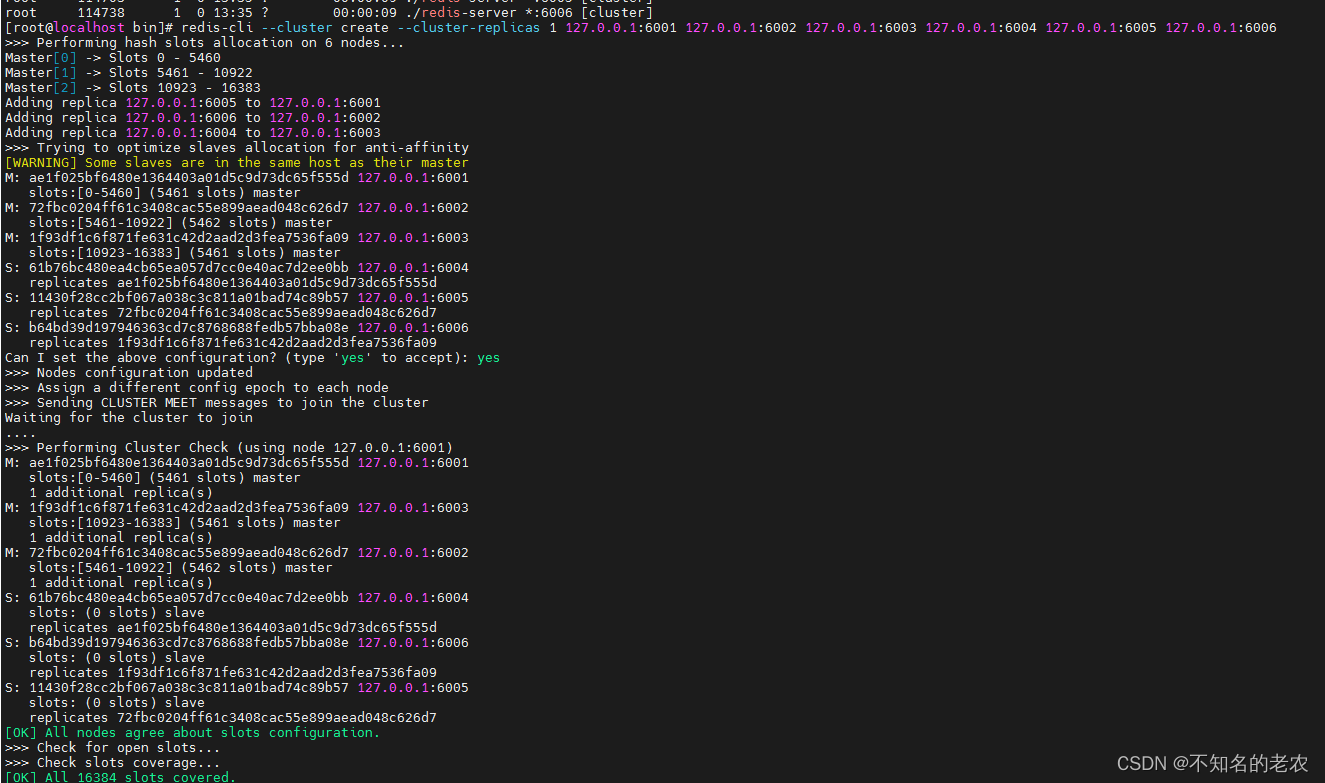
Task: Select the 'Master[0] -> Slots 0 - 5460' line
Action: tap(113, 58)
